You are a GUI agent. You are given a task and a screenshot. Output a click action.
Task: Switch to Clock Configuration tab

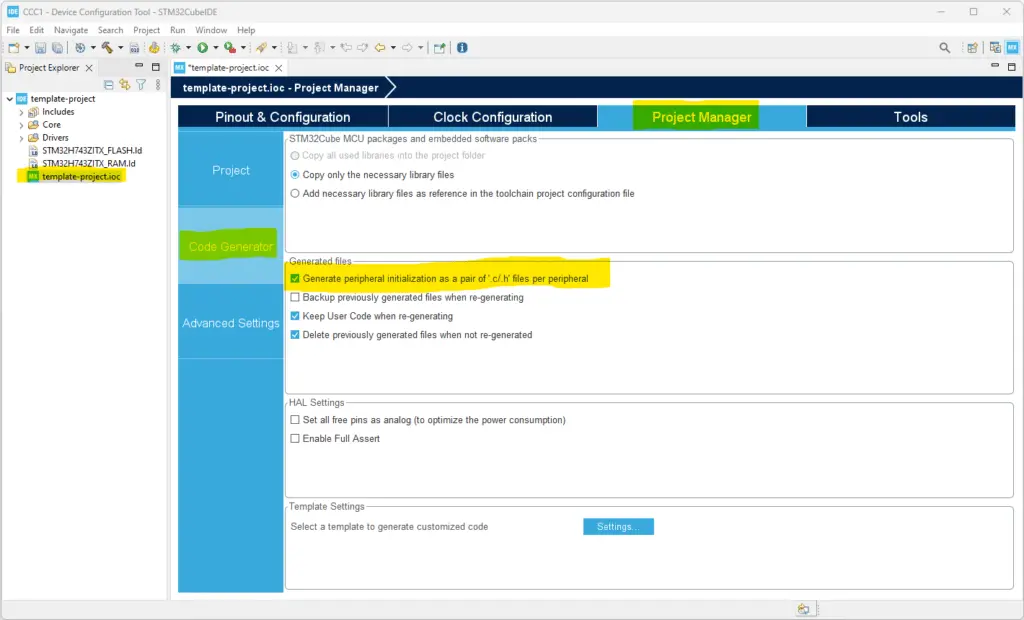point(492,117)
